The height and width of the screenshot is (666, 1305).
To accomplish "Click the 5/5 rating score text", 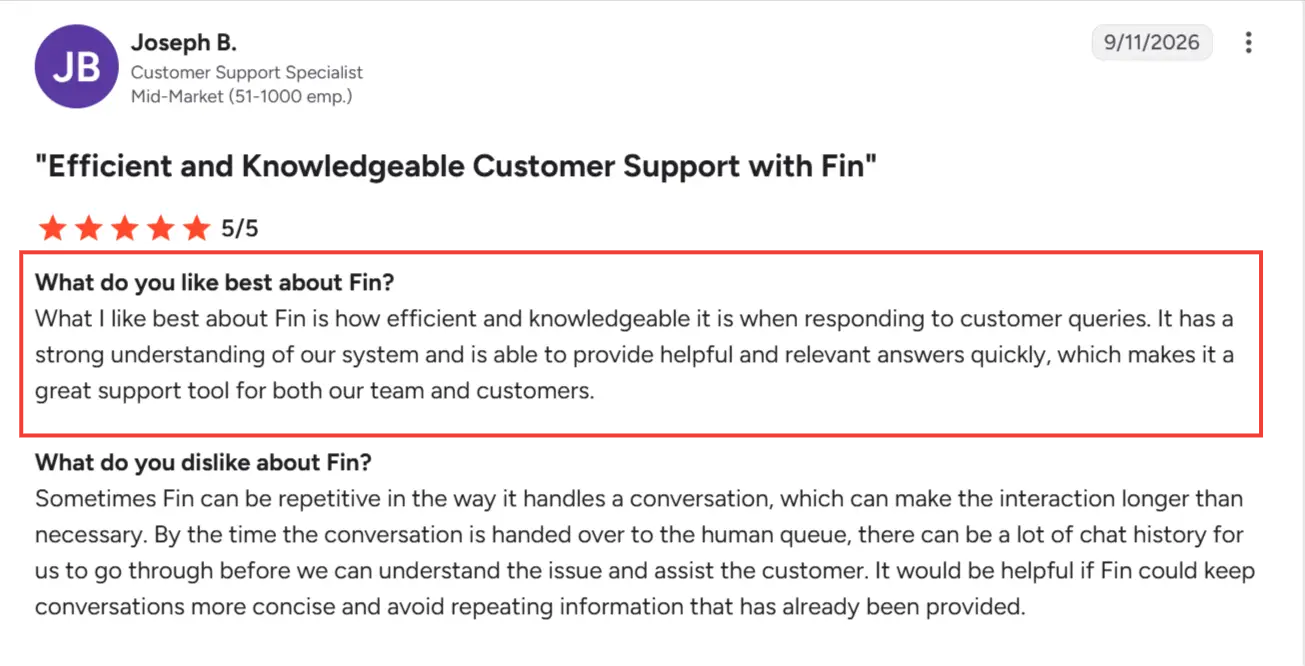I will pyautogui.click(x=239, y=229).
